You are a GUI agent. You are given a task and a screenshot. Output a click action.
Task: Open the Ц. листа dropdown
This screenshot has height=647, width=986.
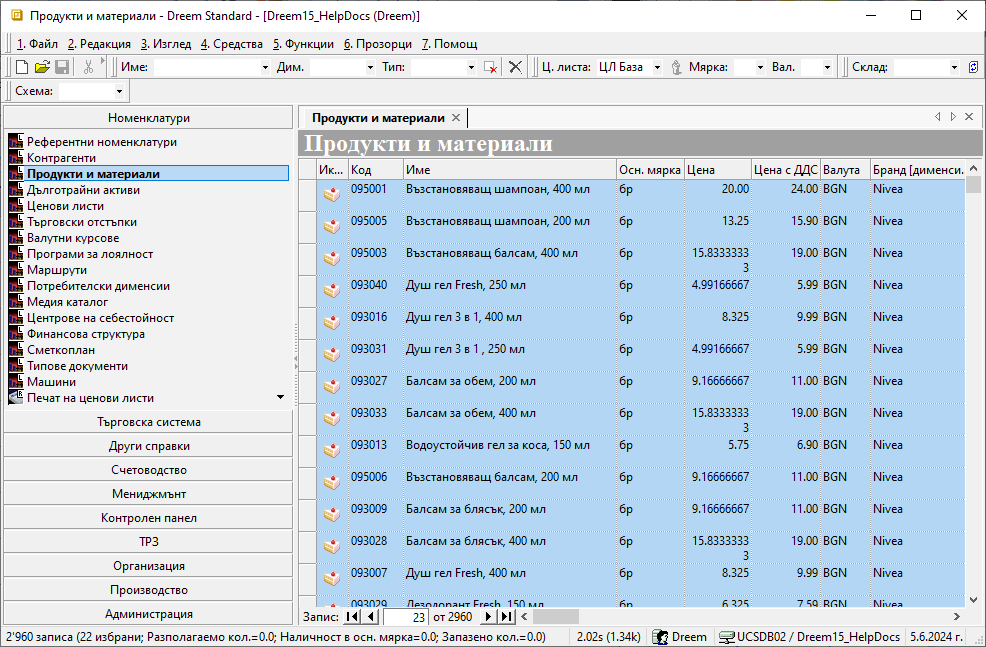[x=657, y=67]
